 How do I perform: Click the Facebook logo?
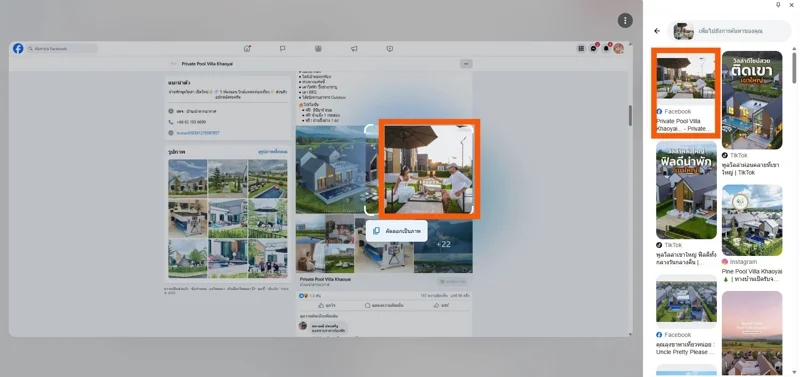(18, 48)
